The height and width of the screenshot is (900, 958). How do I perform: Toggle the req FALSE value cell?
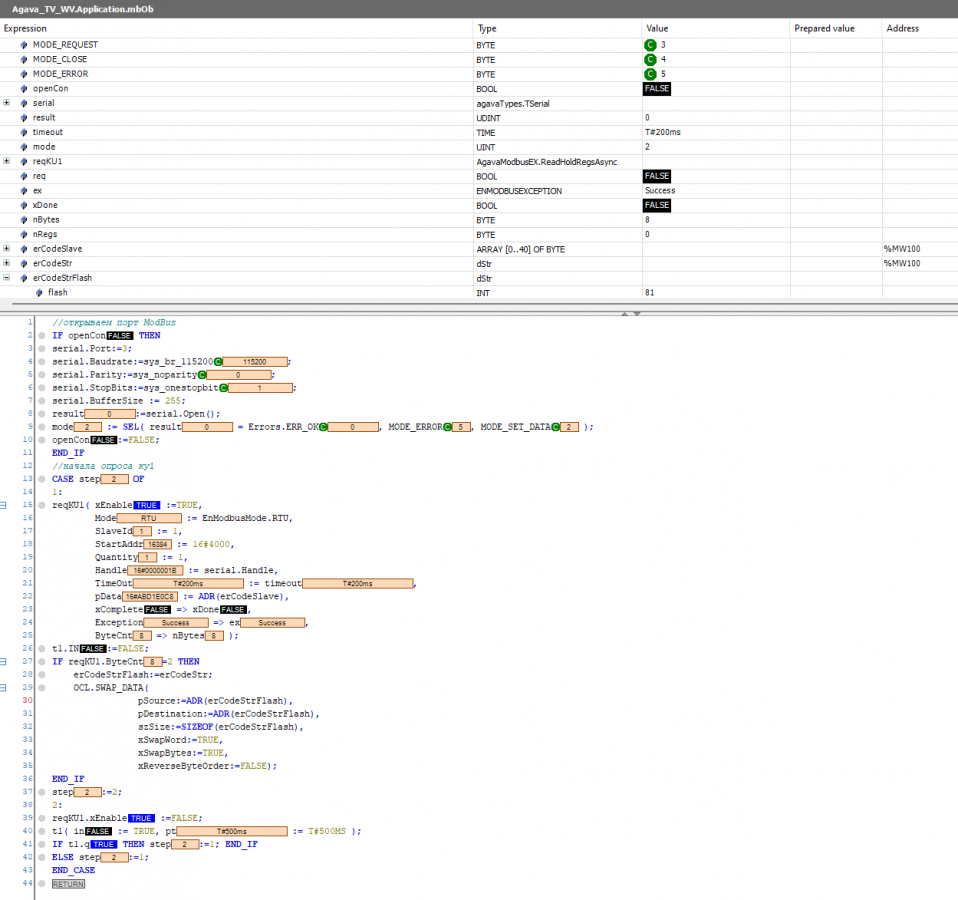pyautogui.click(x=656, y=176)
